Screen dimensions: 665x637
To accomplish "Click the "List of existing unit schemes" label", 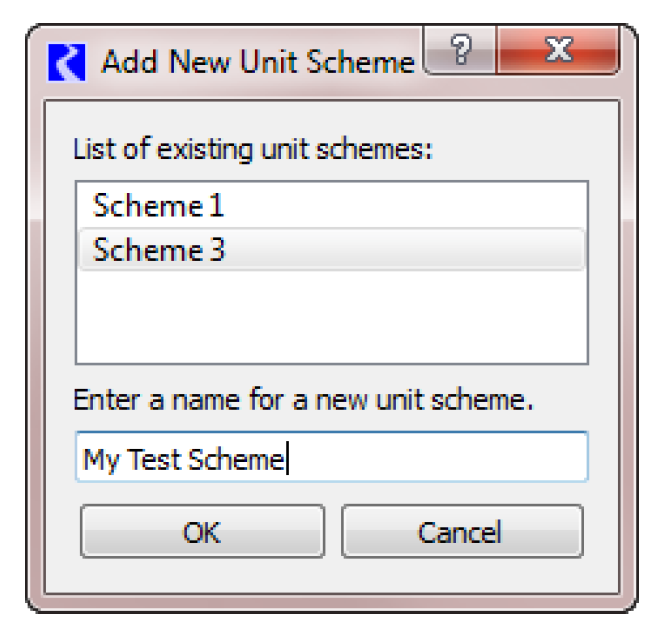I will (253, 152).
